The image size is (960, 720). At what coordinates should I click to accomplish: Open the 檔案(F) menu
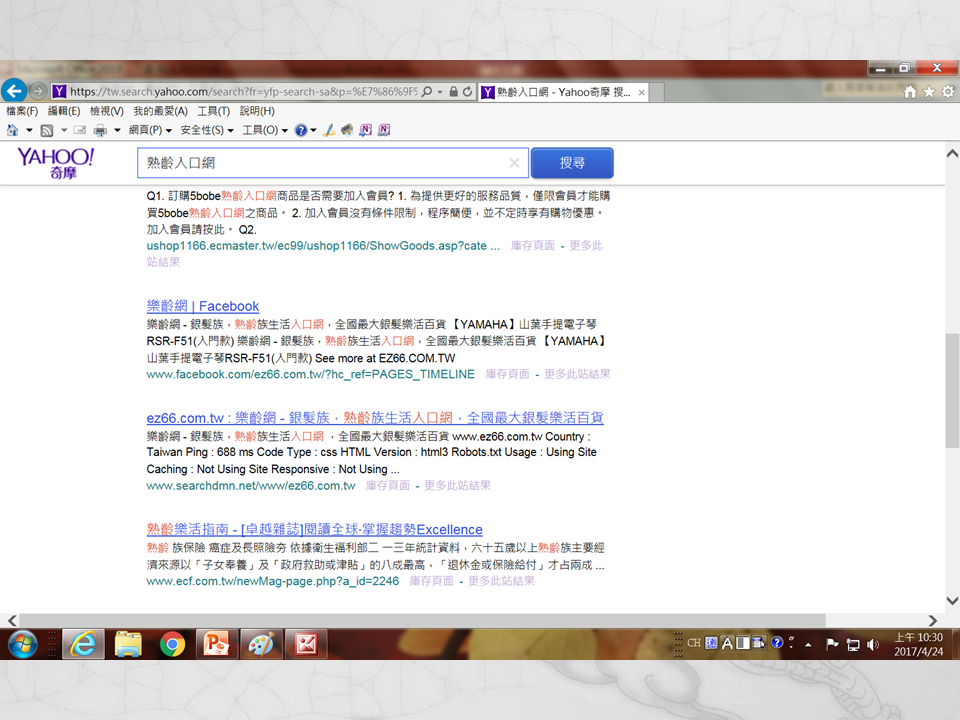[x=22, y=111]
